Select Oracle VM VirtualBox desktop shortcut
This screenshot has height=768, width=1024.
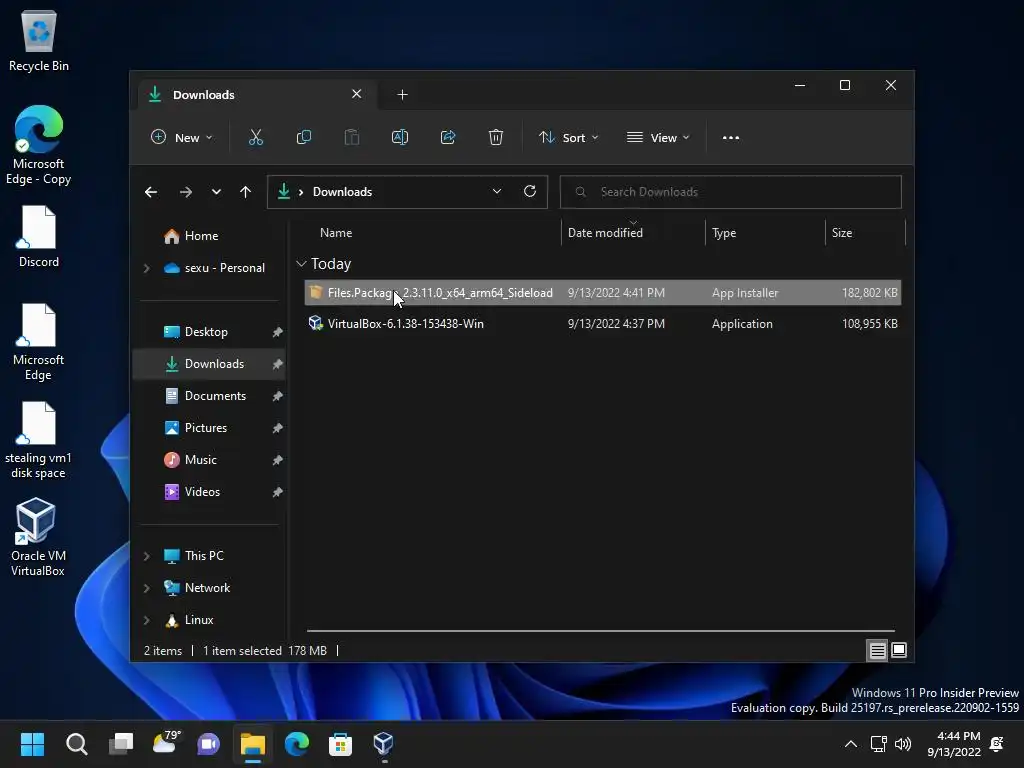38,537
